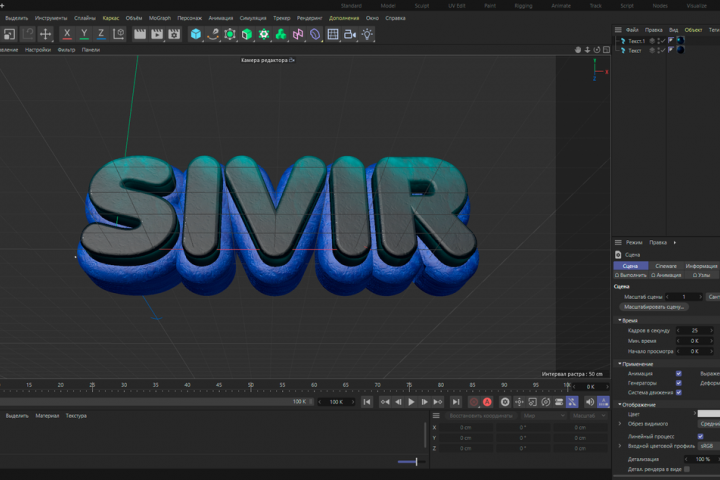The width and height of the screenshot is (720, 480).
Task: Select the Текст.1 object in manager
Action: pos(636,41)
